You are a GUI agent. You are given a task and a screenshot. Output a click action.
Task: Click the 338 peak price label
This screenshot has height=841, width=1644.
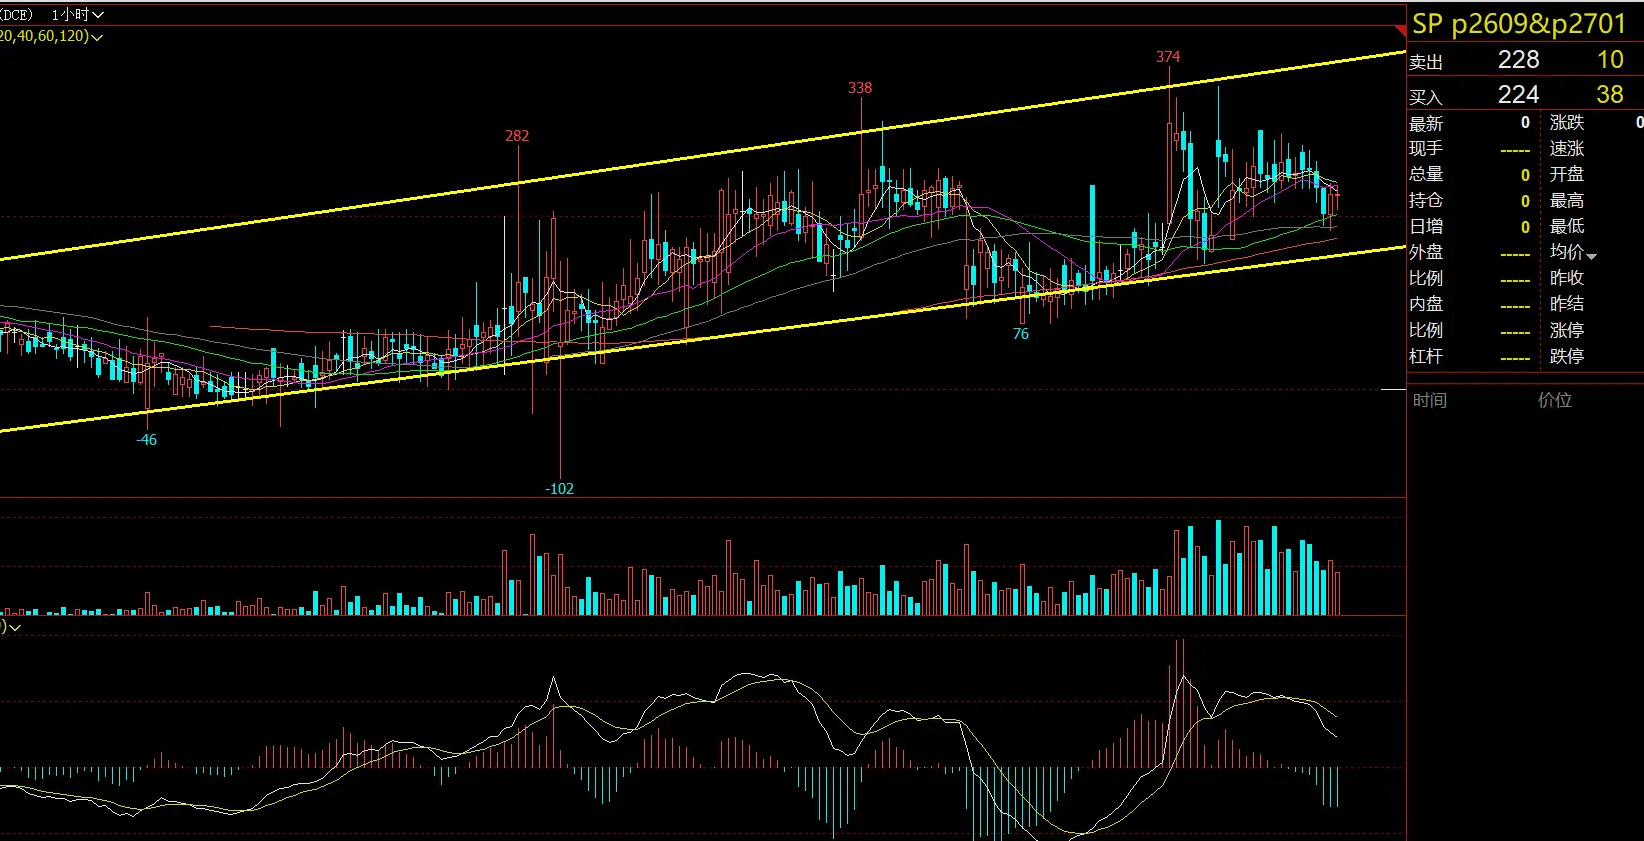[859, 88]
